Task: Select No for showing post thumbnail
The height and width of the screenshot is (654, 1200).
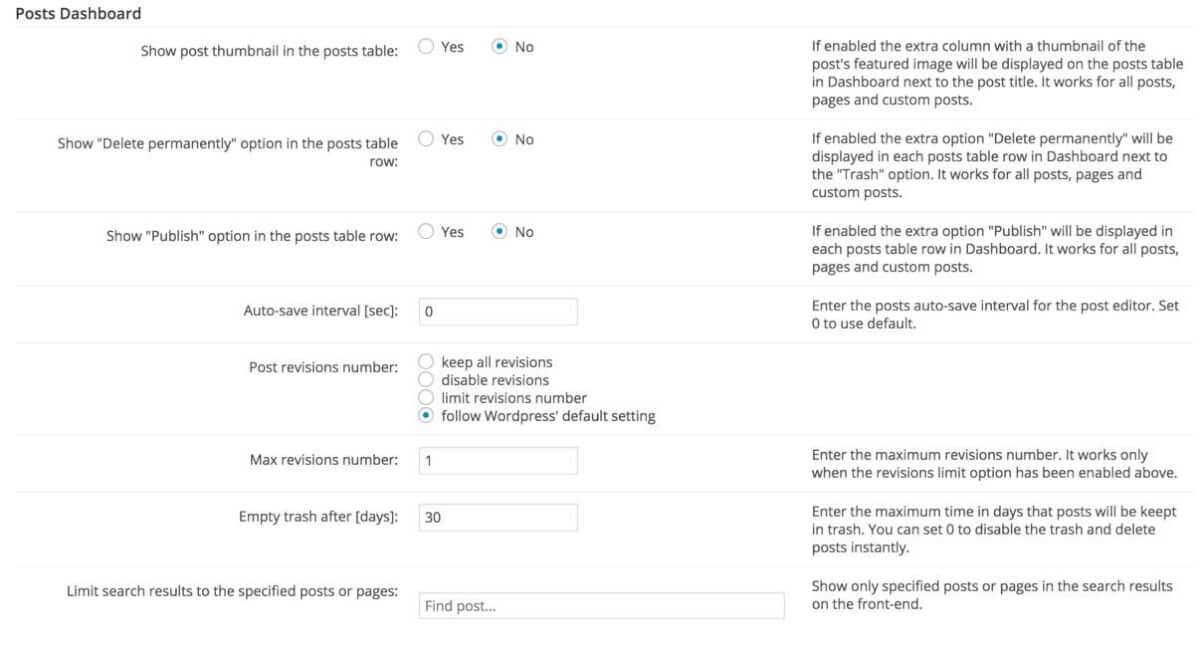Action: pyautogui.click(x=500, y=47)
